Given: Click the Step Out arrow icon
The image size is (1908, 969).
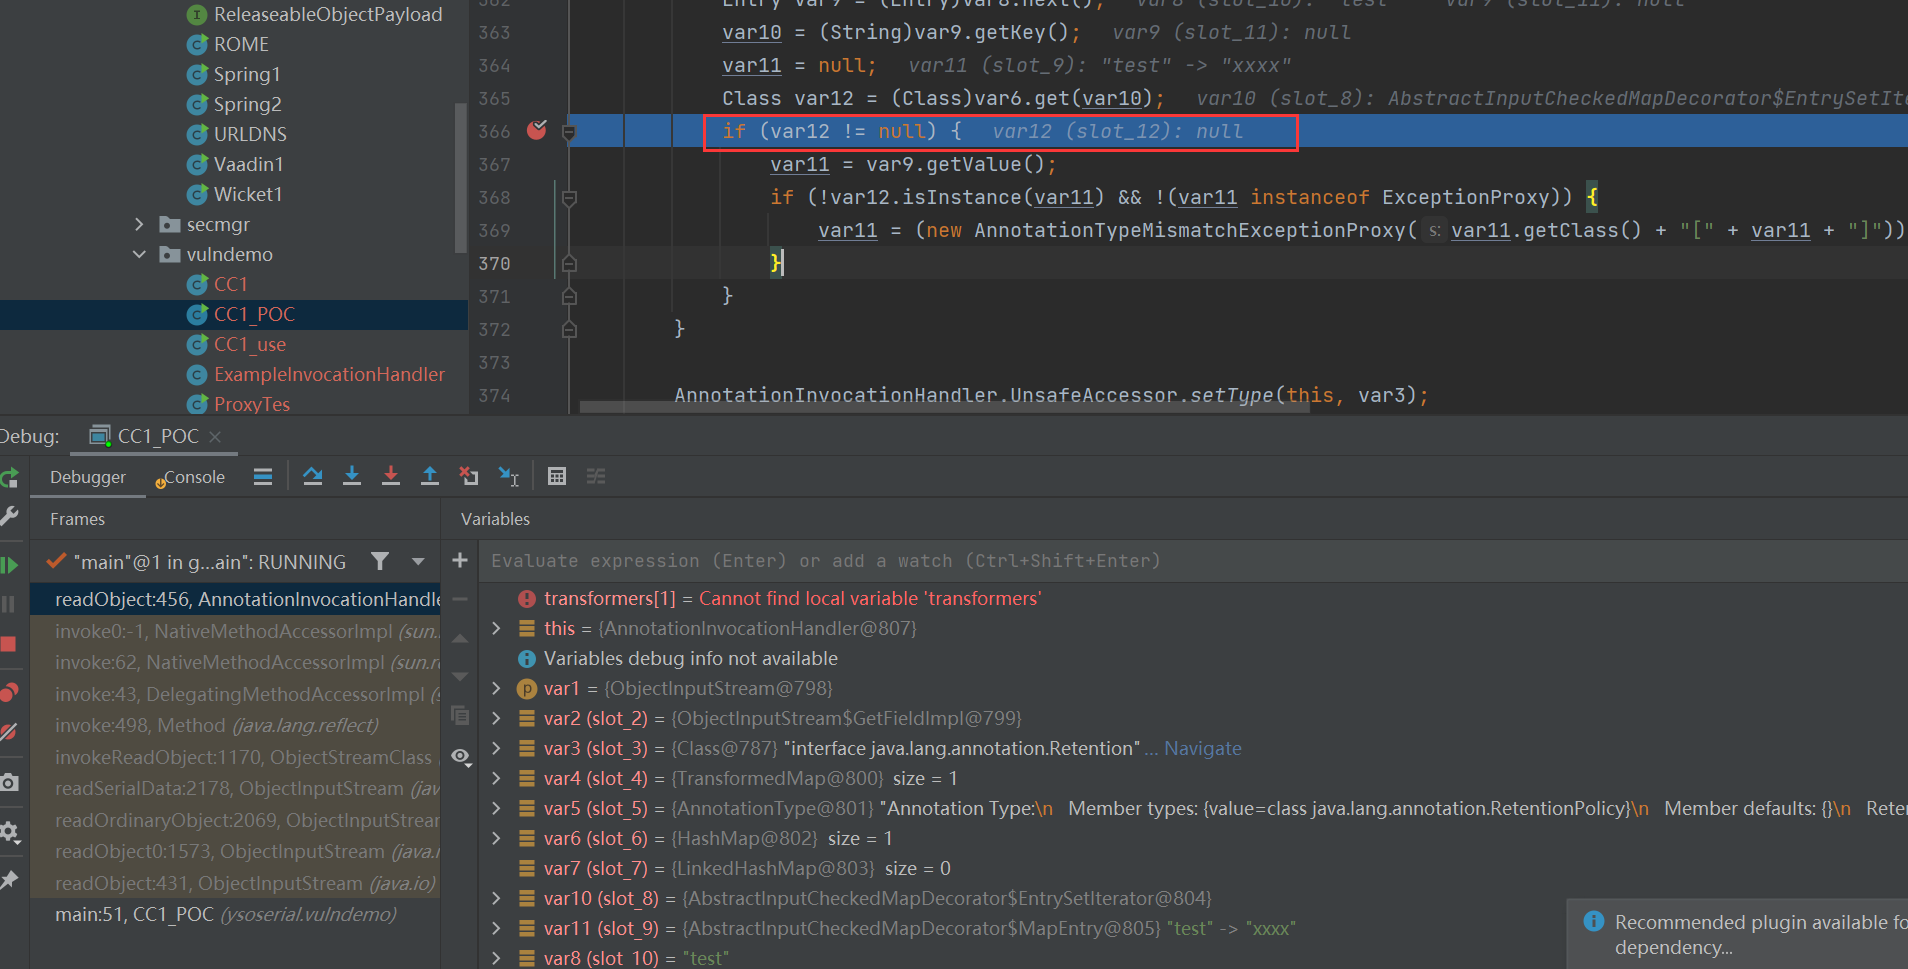Looking at the screenshot, I should [x=430, y=476].
